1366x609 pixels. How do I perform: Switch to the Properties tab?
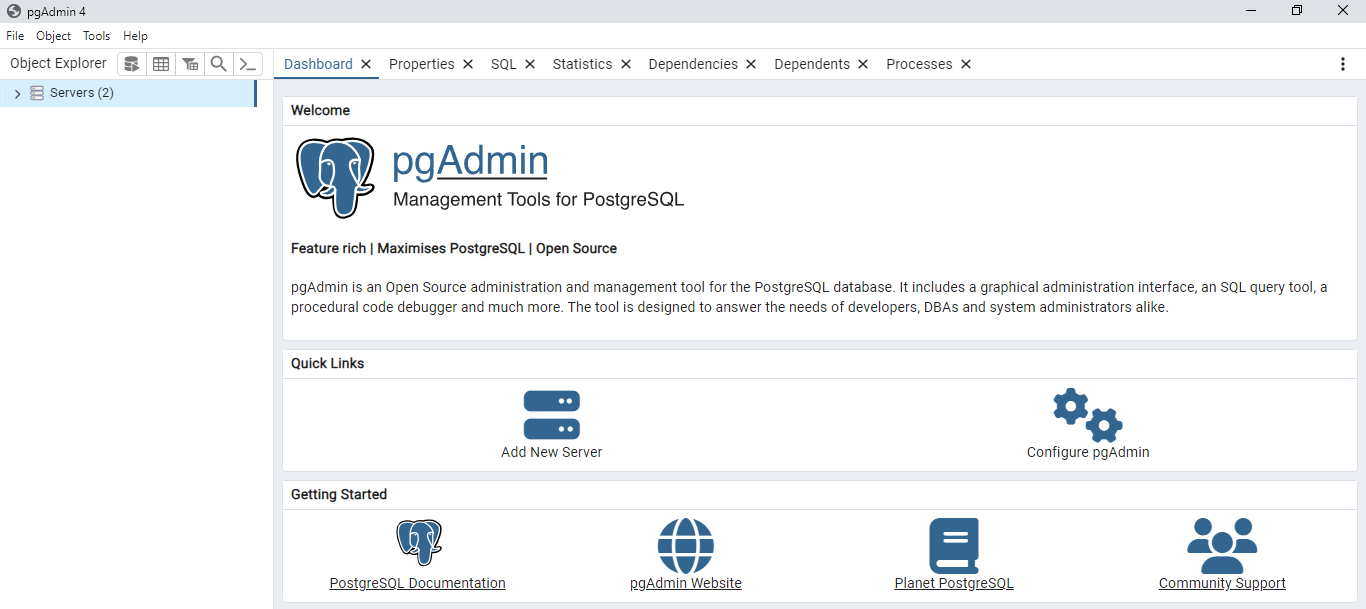[421, 64]
